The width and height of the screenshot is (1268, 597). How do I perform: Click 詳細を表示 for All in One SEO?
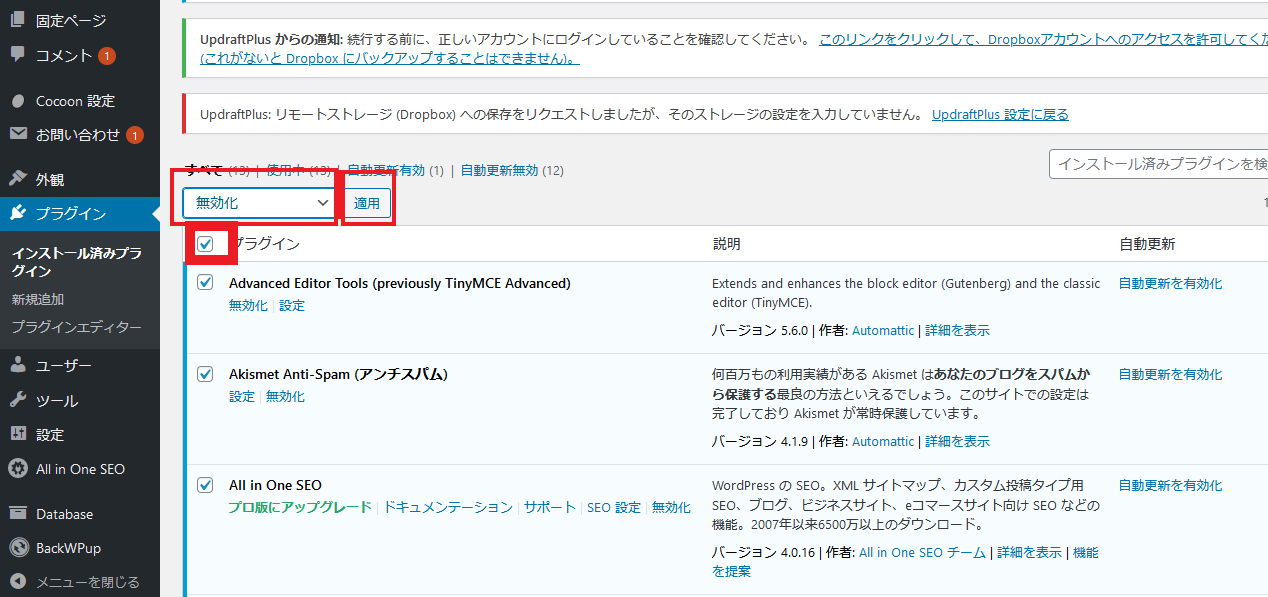click(x=1029, y=552)
